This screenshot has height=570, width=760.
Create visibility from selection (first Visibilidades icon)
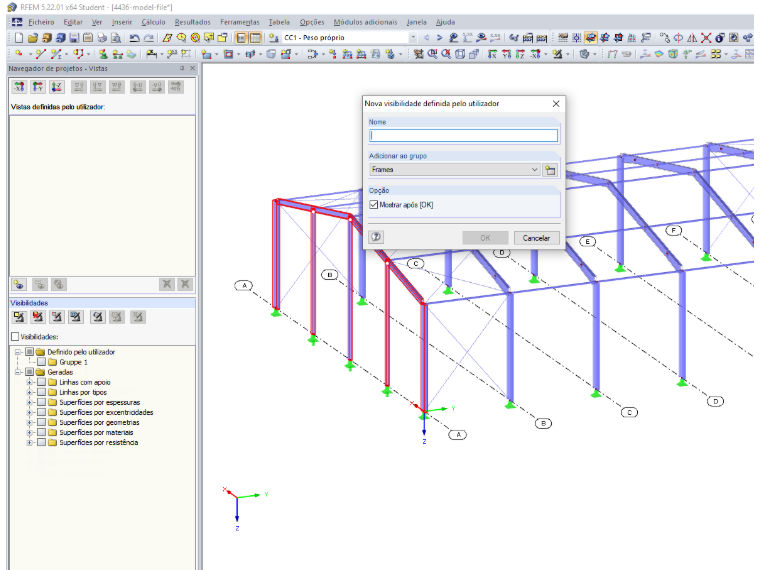click(x=19, y=317)
